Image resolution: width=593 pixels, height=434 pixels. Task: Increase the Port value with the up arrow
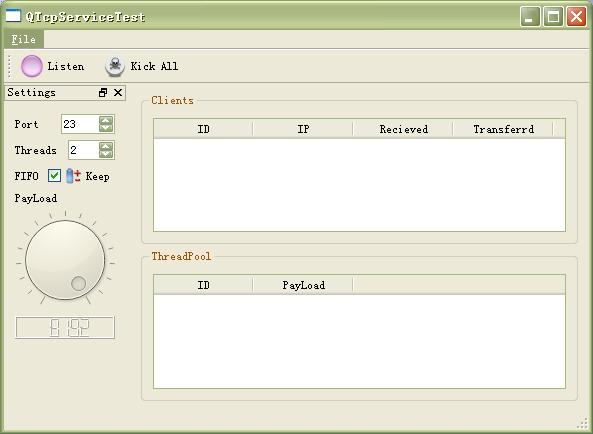pyautogui.click(x=106, y=120)
